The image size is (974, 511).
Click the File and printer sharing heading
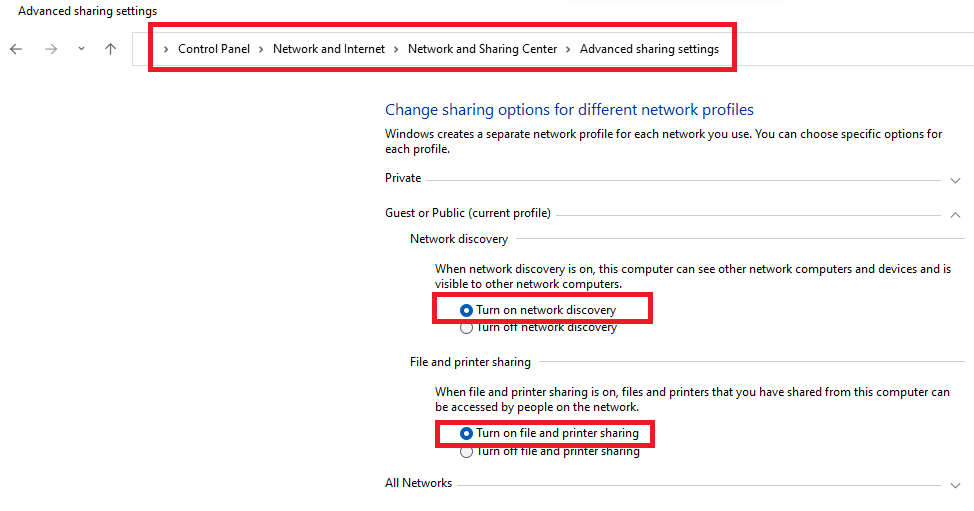[x=470, y=362]
